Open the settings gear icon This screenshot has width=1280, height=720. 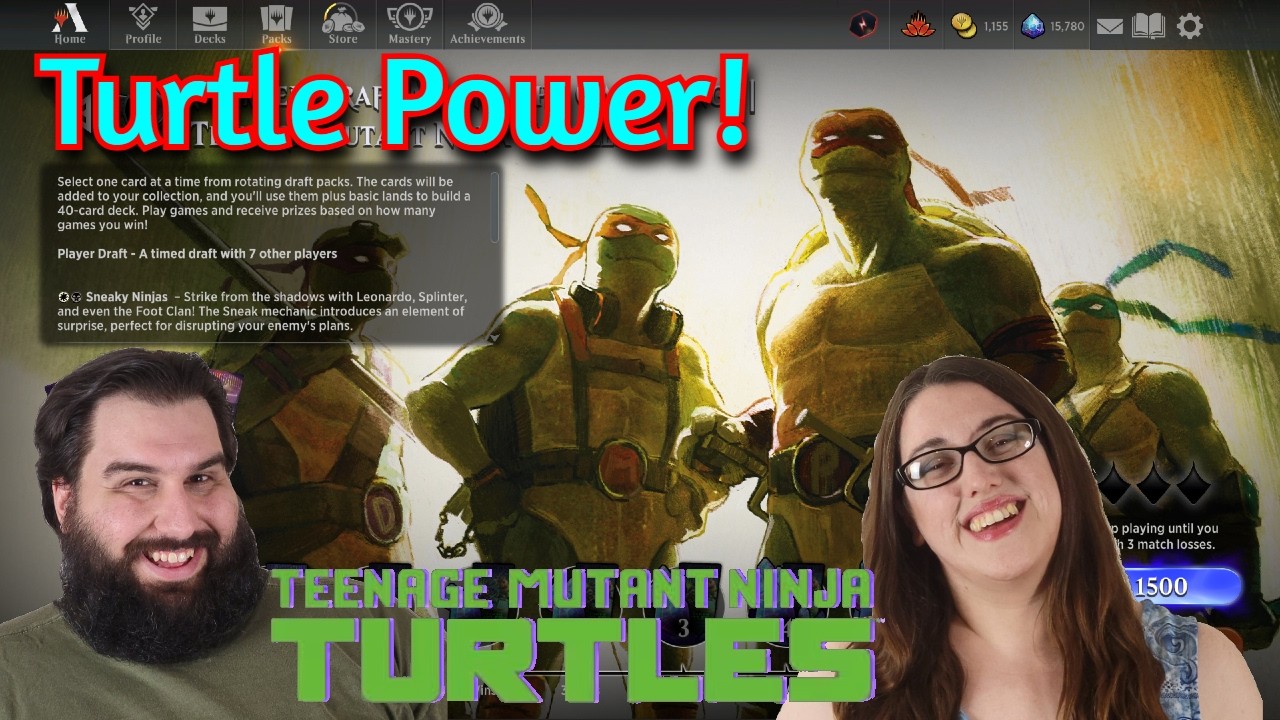[1190, 26]
